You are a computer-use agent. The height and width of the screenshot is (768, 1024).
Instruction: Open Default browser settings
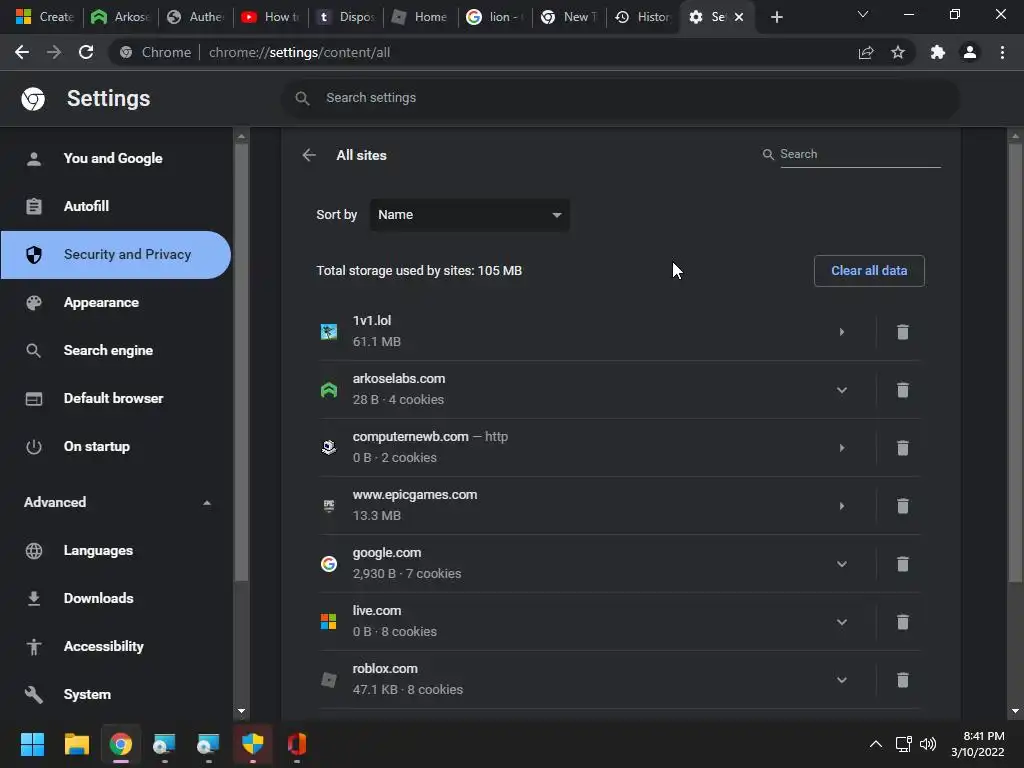tap(116, 398)
